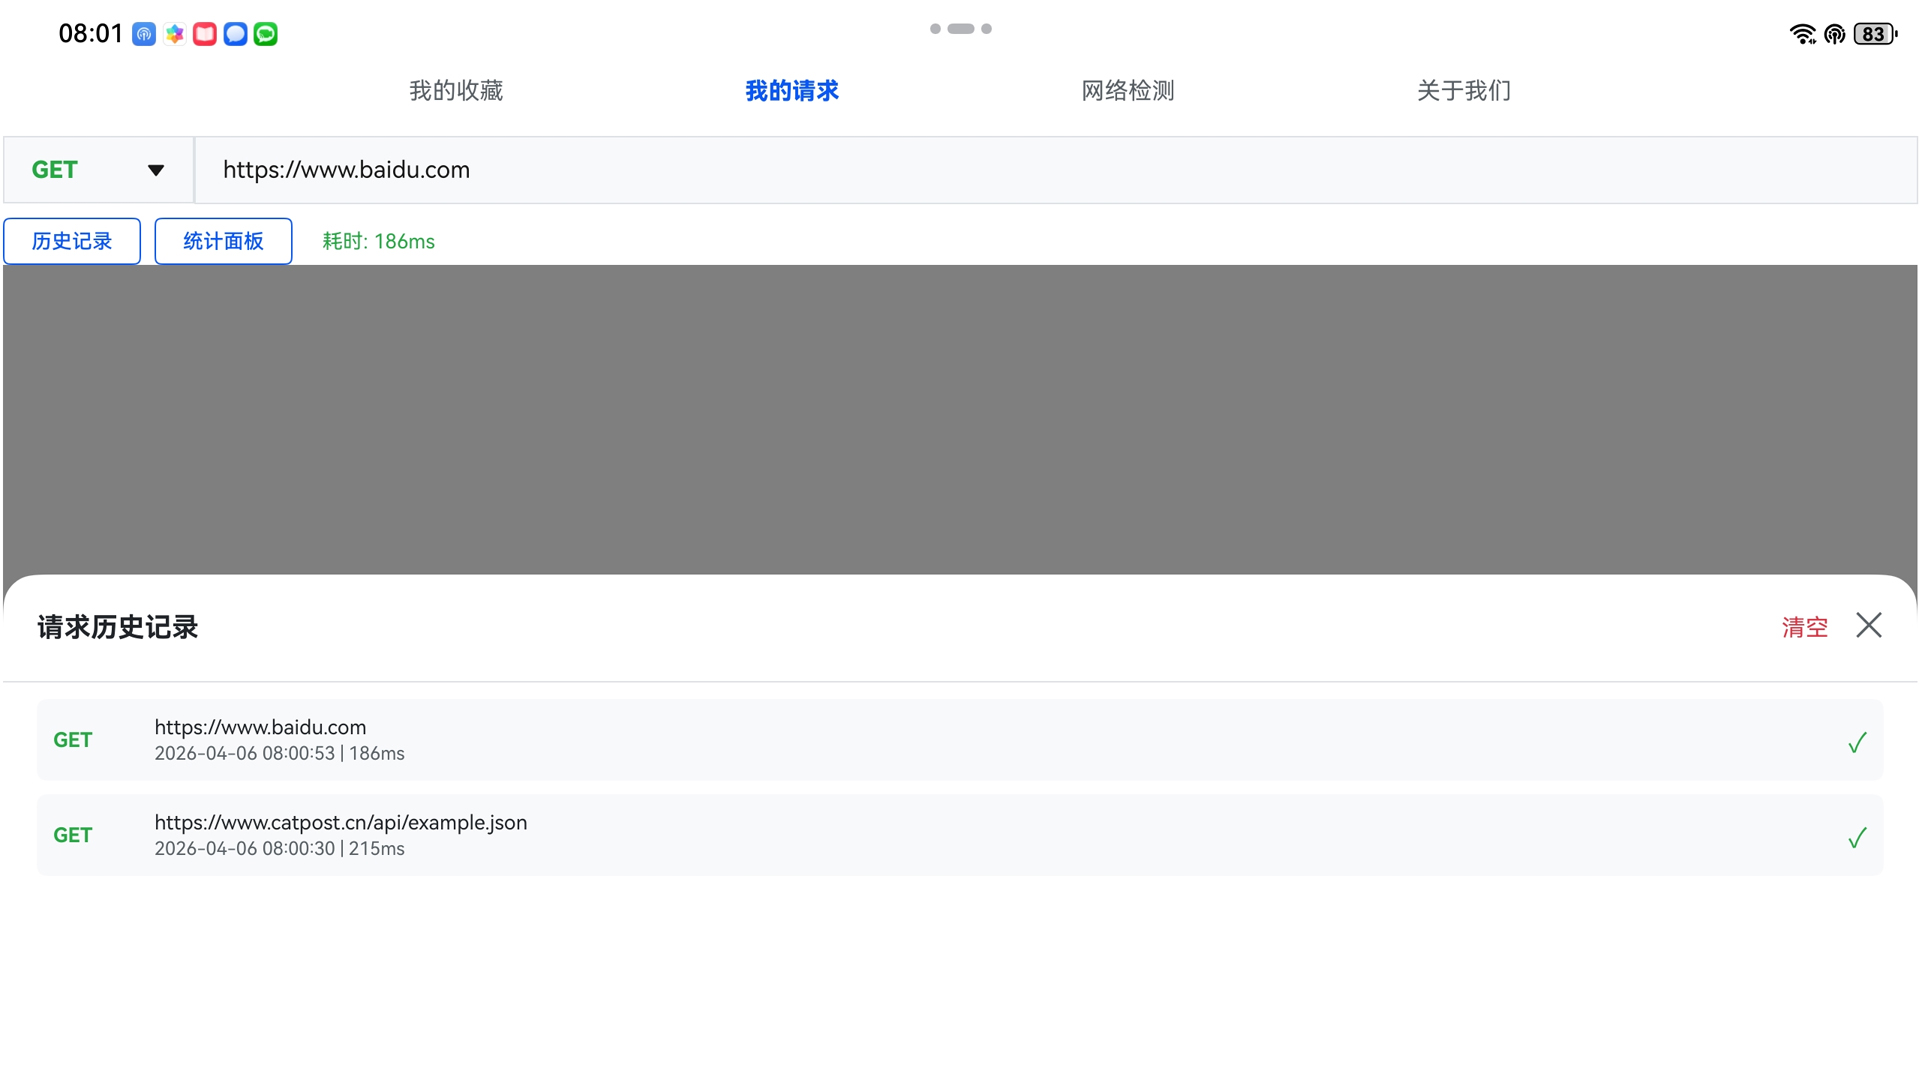
Task: Switch to the 我的收藏 tab
Action: [x=455, y=90]
